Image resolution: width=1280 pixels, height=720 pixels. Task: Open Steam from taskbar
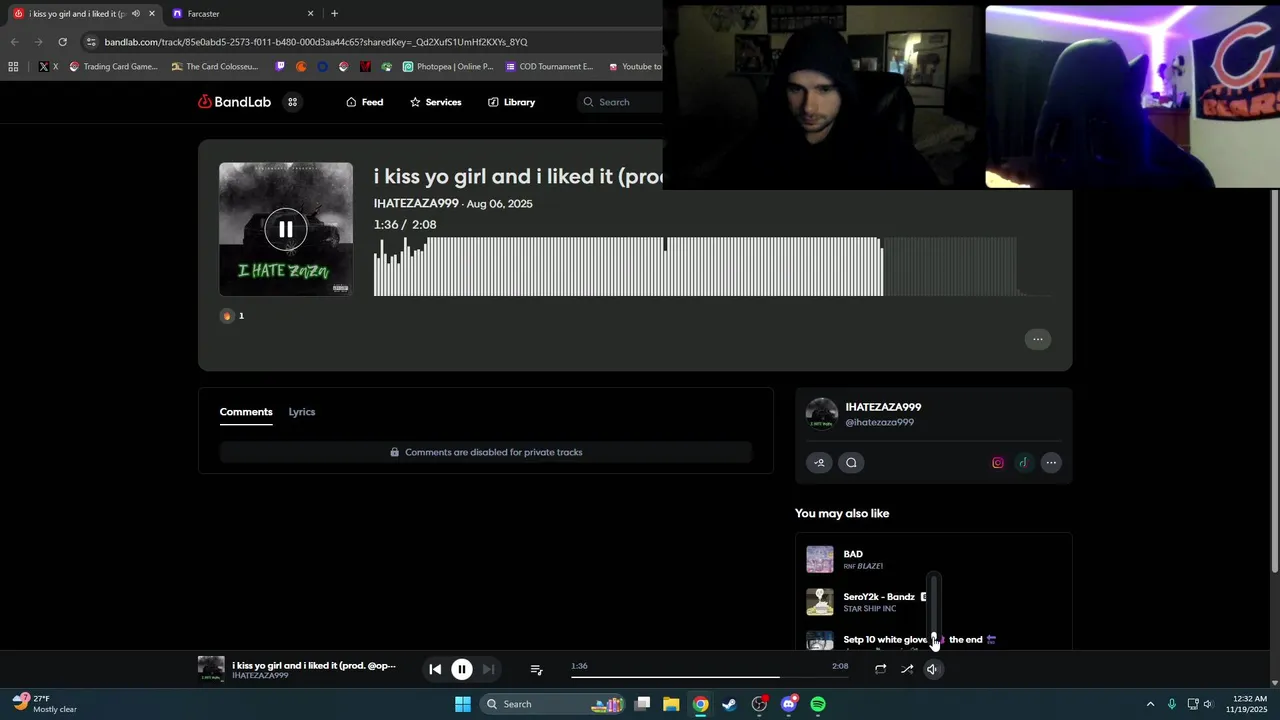pos(729,704)
